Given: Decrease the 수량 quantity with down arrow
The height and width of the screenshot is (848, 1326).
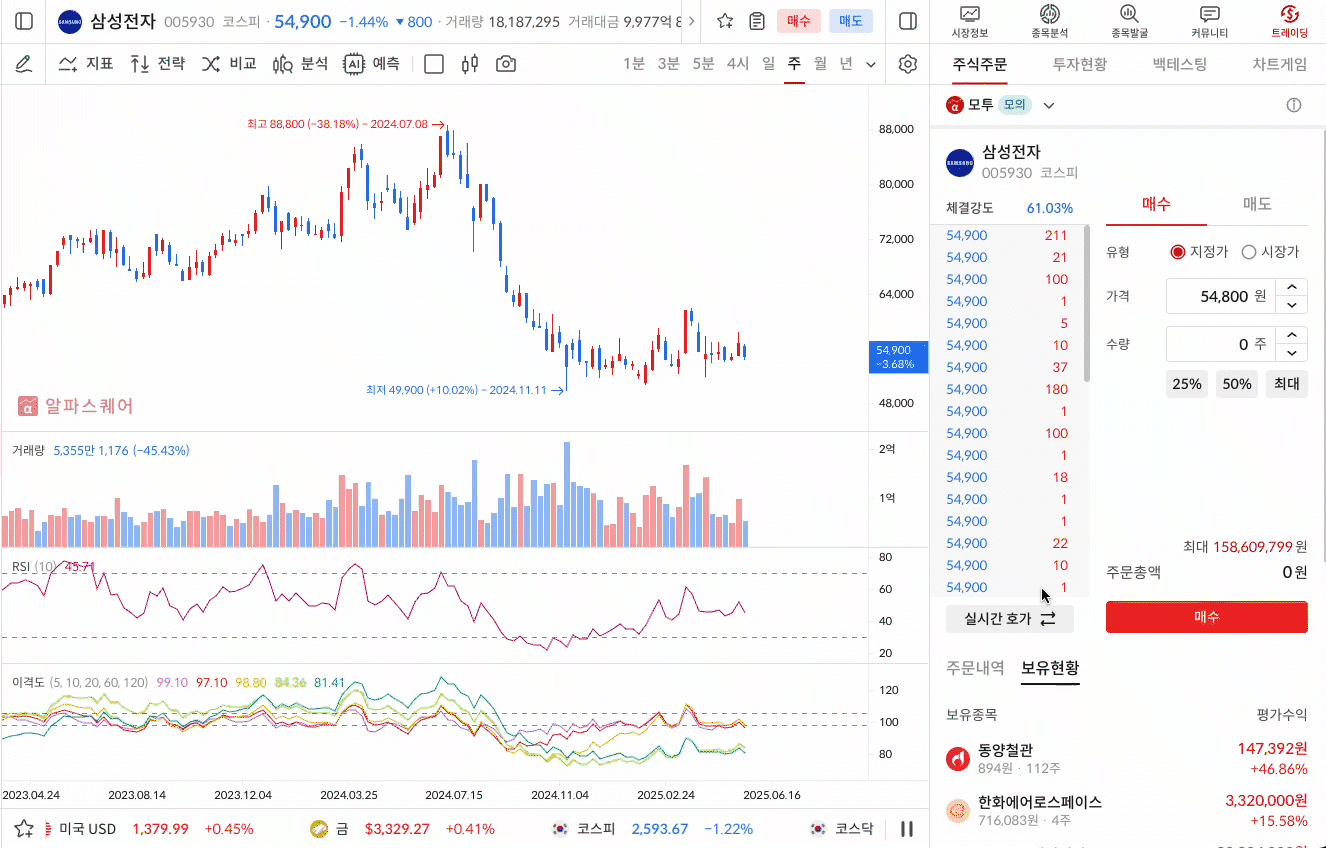Looking at the screenshot, I should pyautogui.click(x=1293, y=353).
